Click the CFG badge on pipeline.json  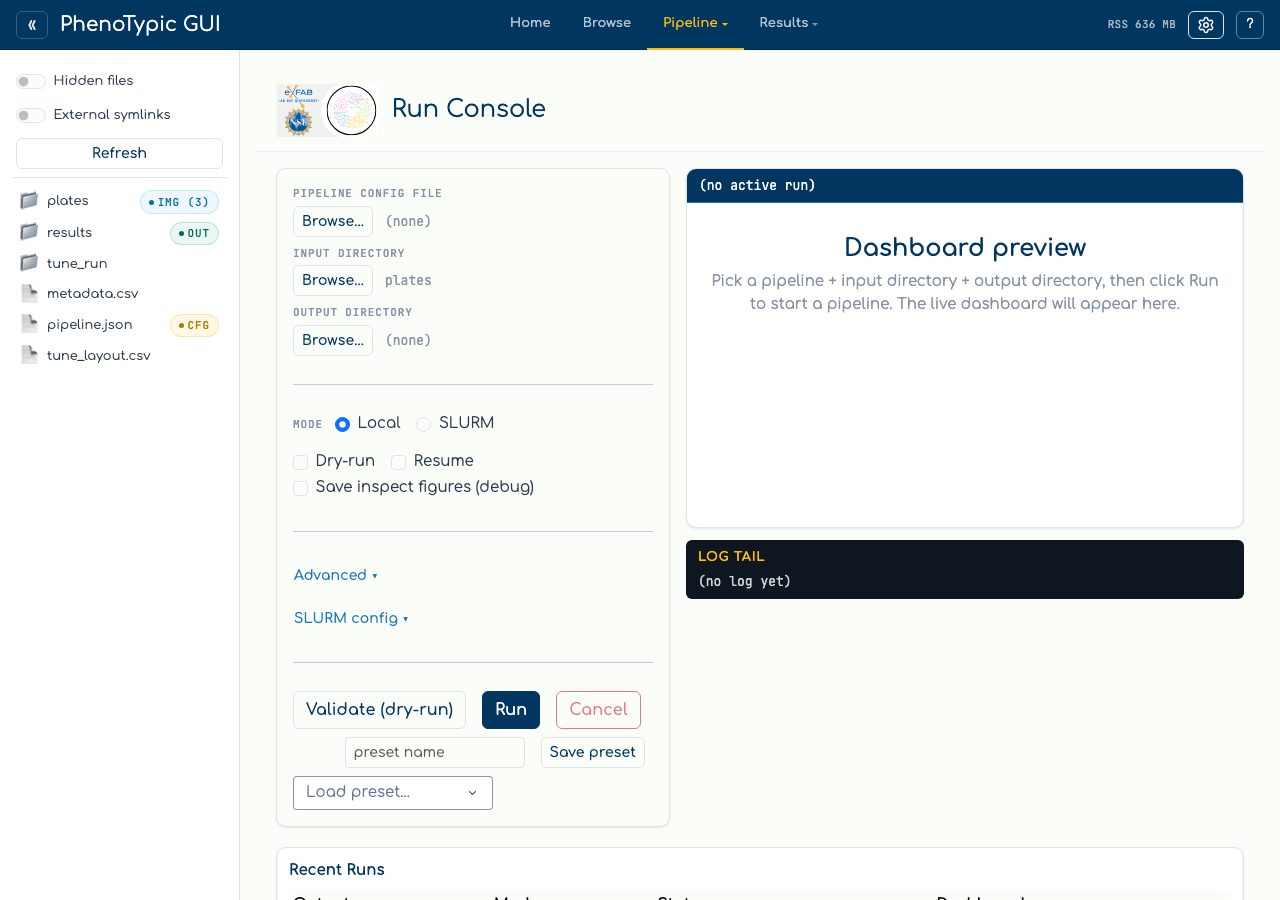tap(194, 325)
